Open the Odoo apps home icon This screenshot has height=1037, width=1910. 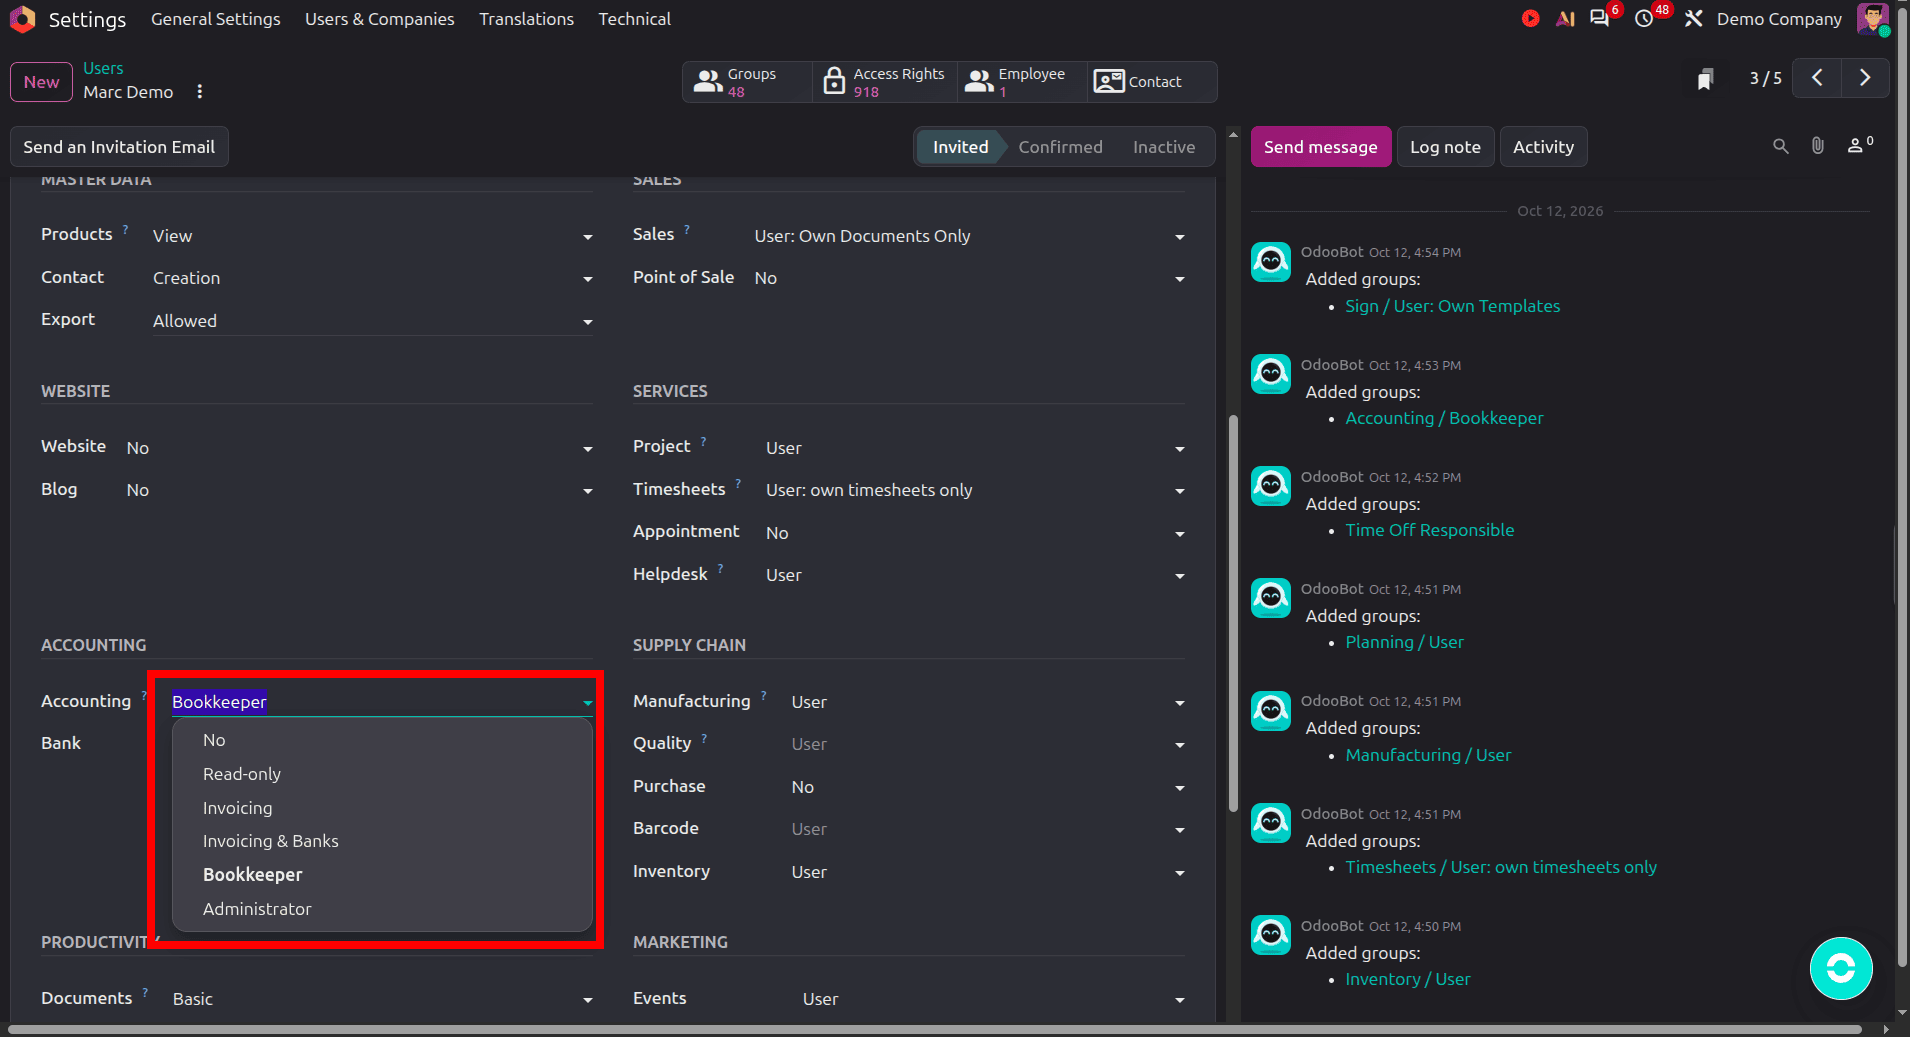pos(22,19)
